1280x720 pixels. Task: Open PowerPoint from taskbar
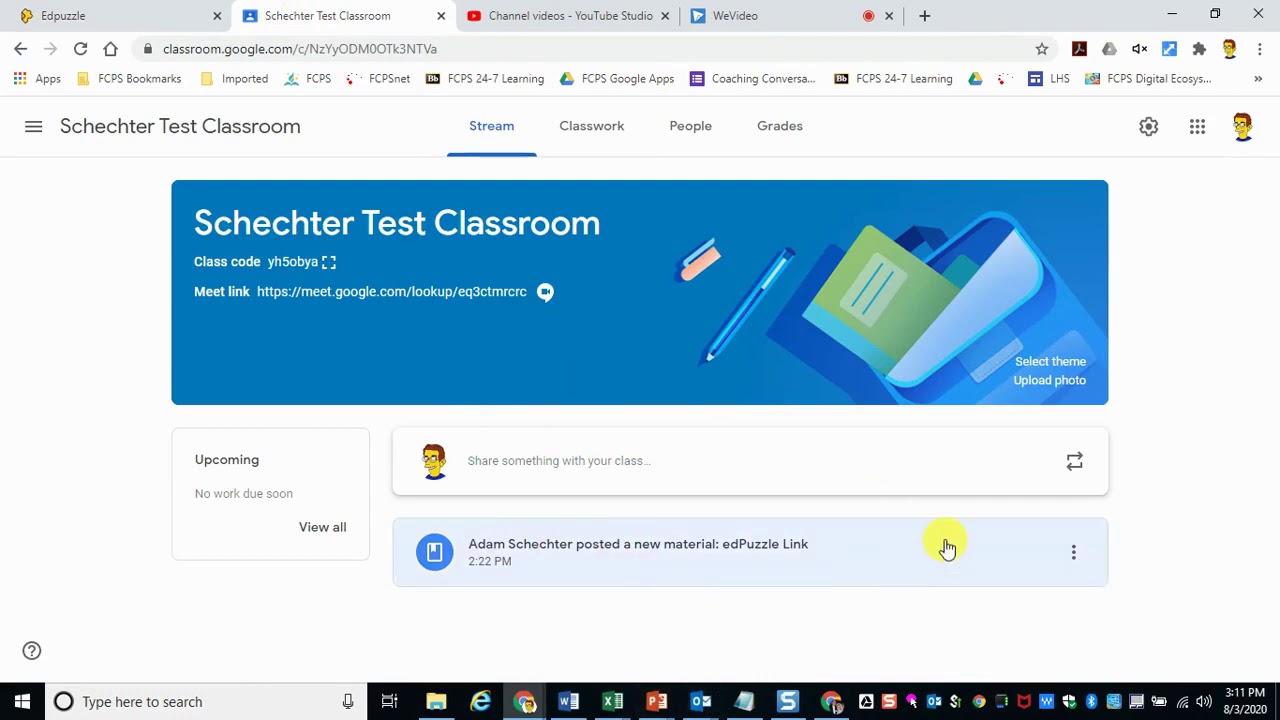tap(656, 702)
